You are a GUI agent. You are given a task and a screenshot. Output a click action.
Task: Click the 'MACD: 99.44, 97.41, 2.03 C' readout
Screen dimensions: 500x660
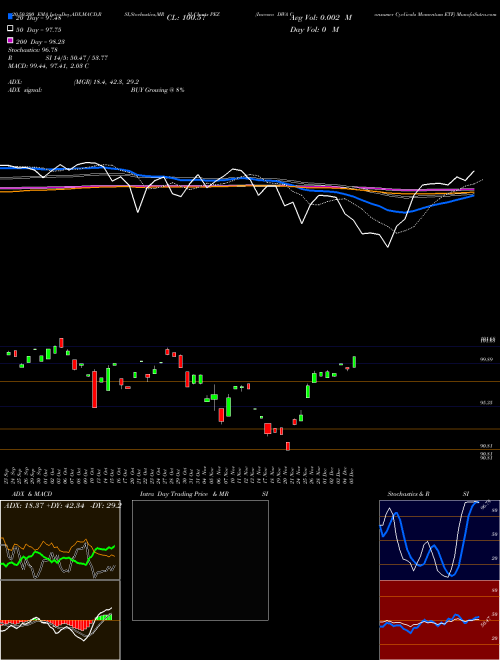[48, 66]
